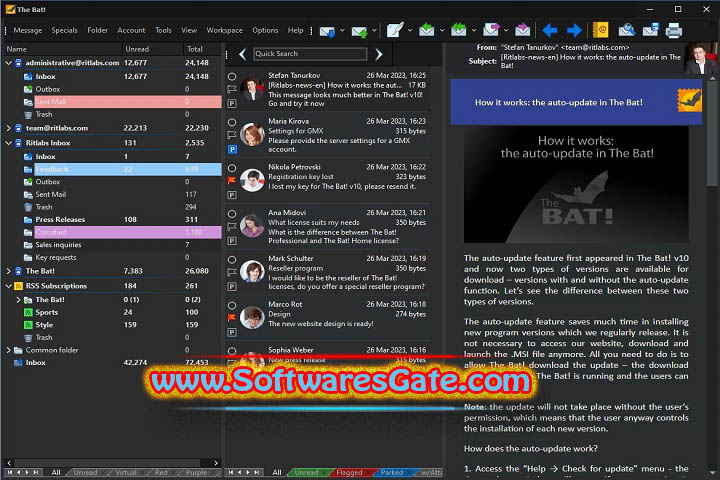Switch to Parked tab in message list
Viewport: 720px width, 480px height.
[392, 472]
